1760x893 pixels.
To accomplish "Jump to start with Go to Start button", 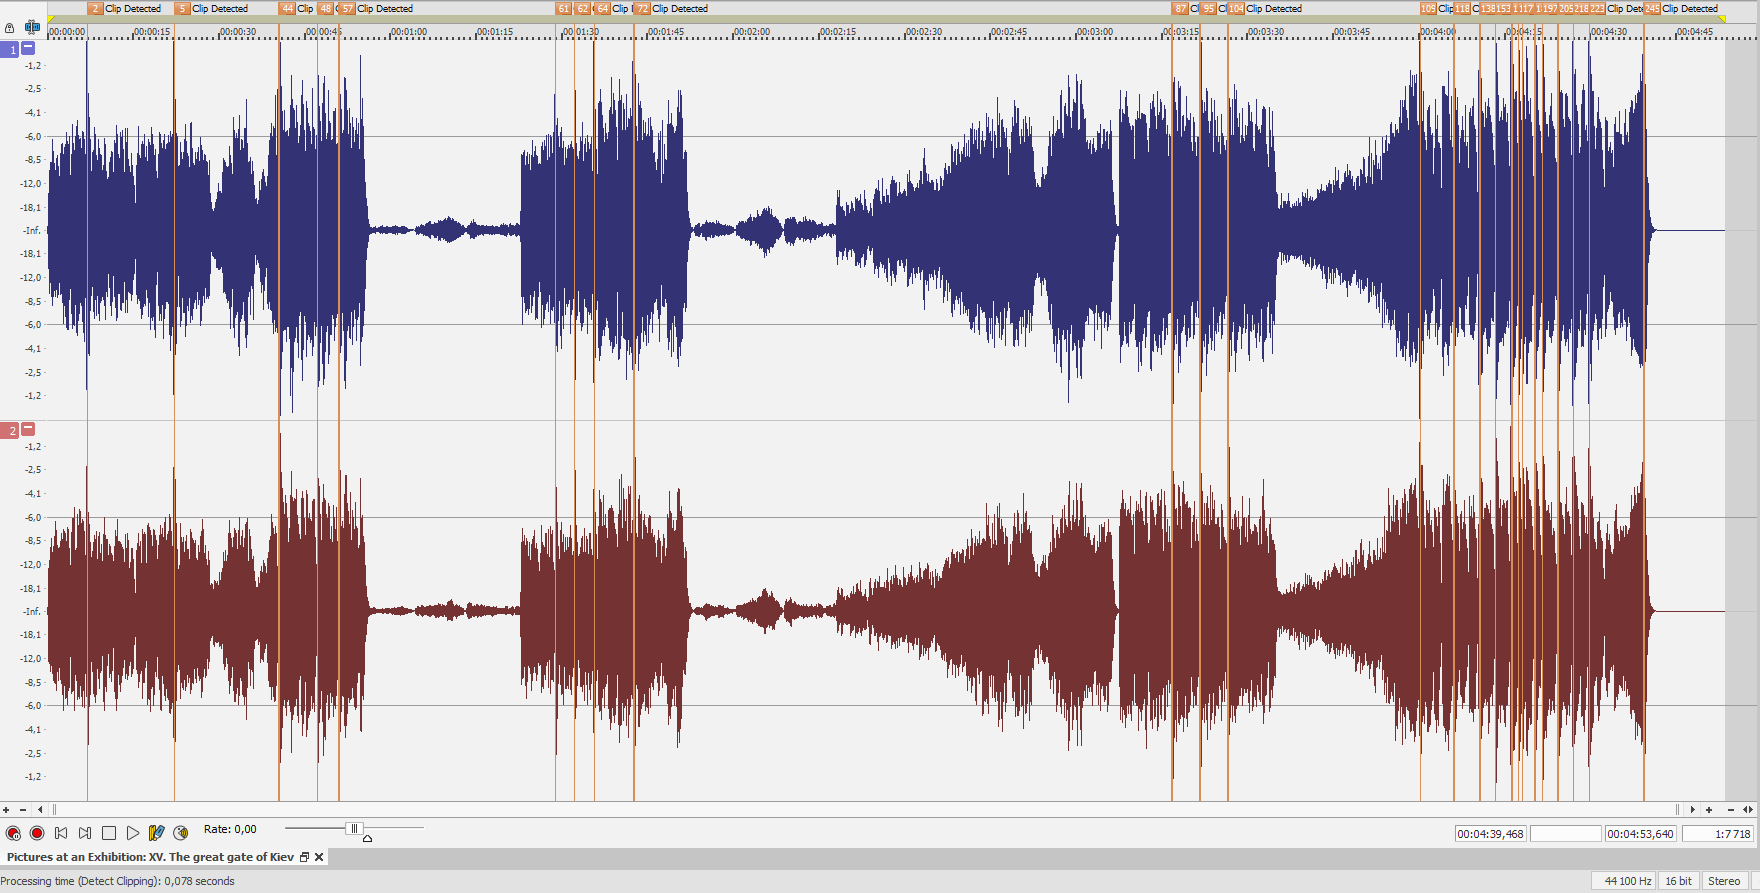I will click(61, 833).
